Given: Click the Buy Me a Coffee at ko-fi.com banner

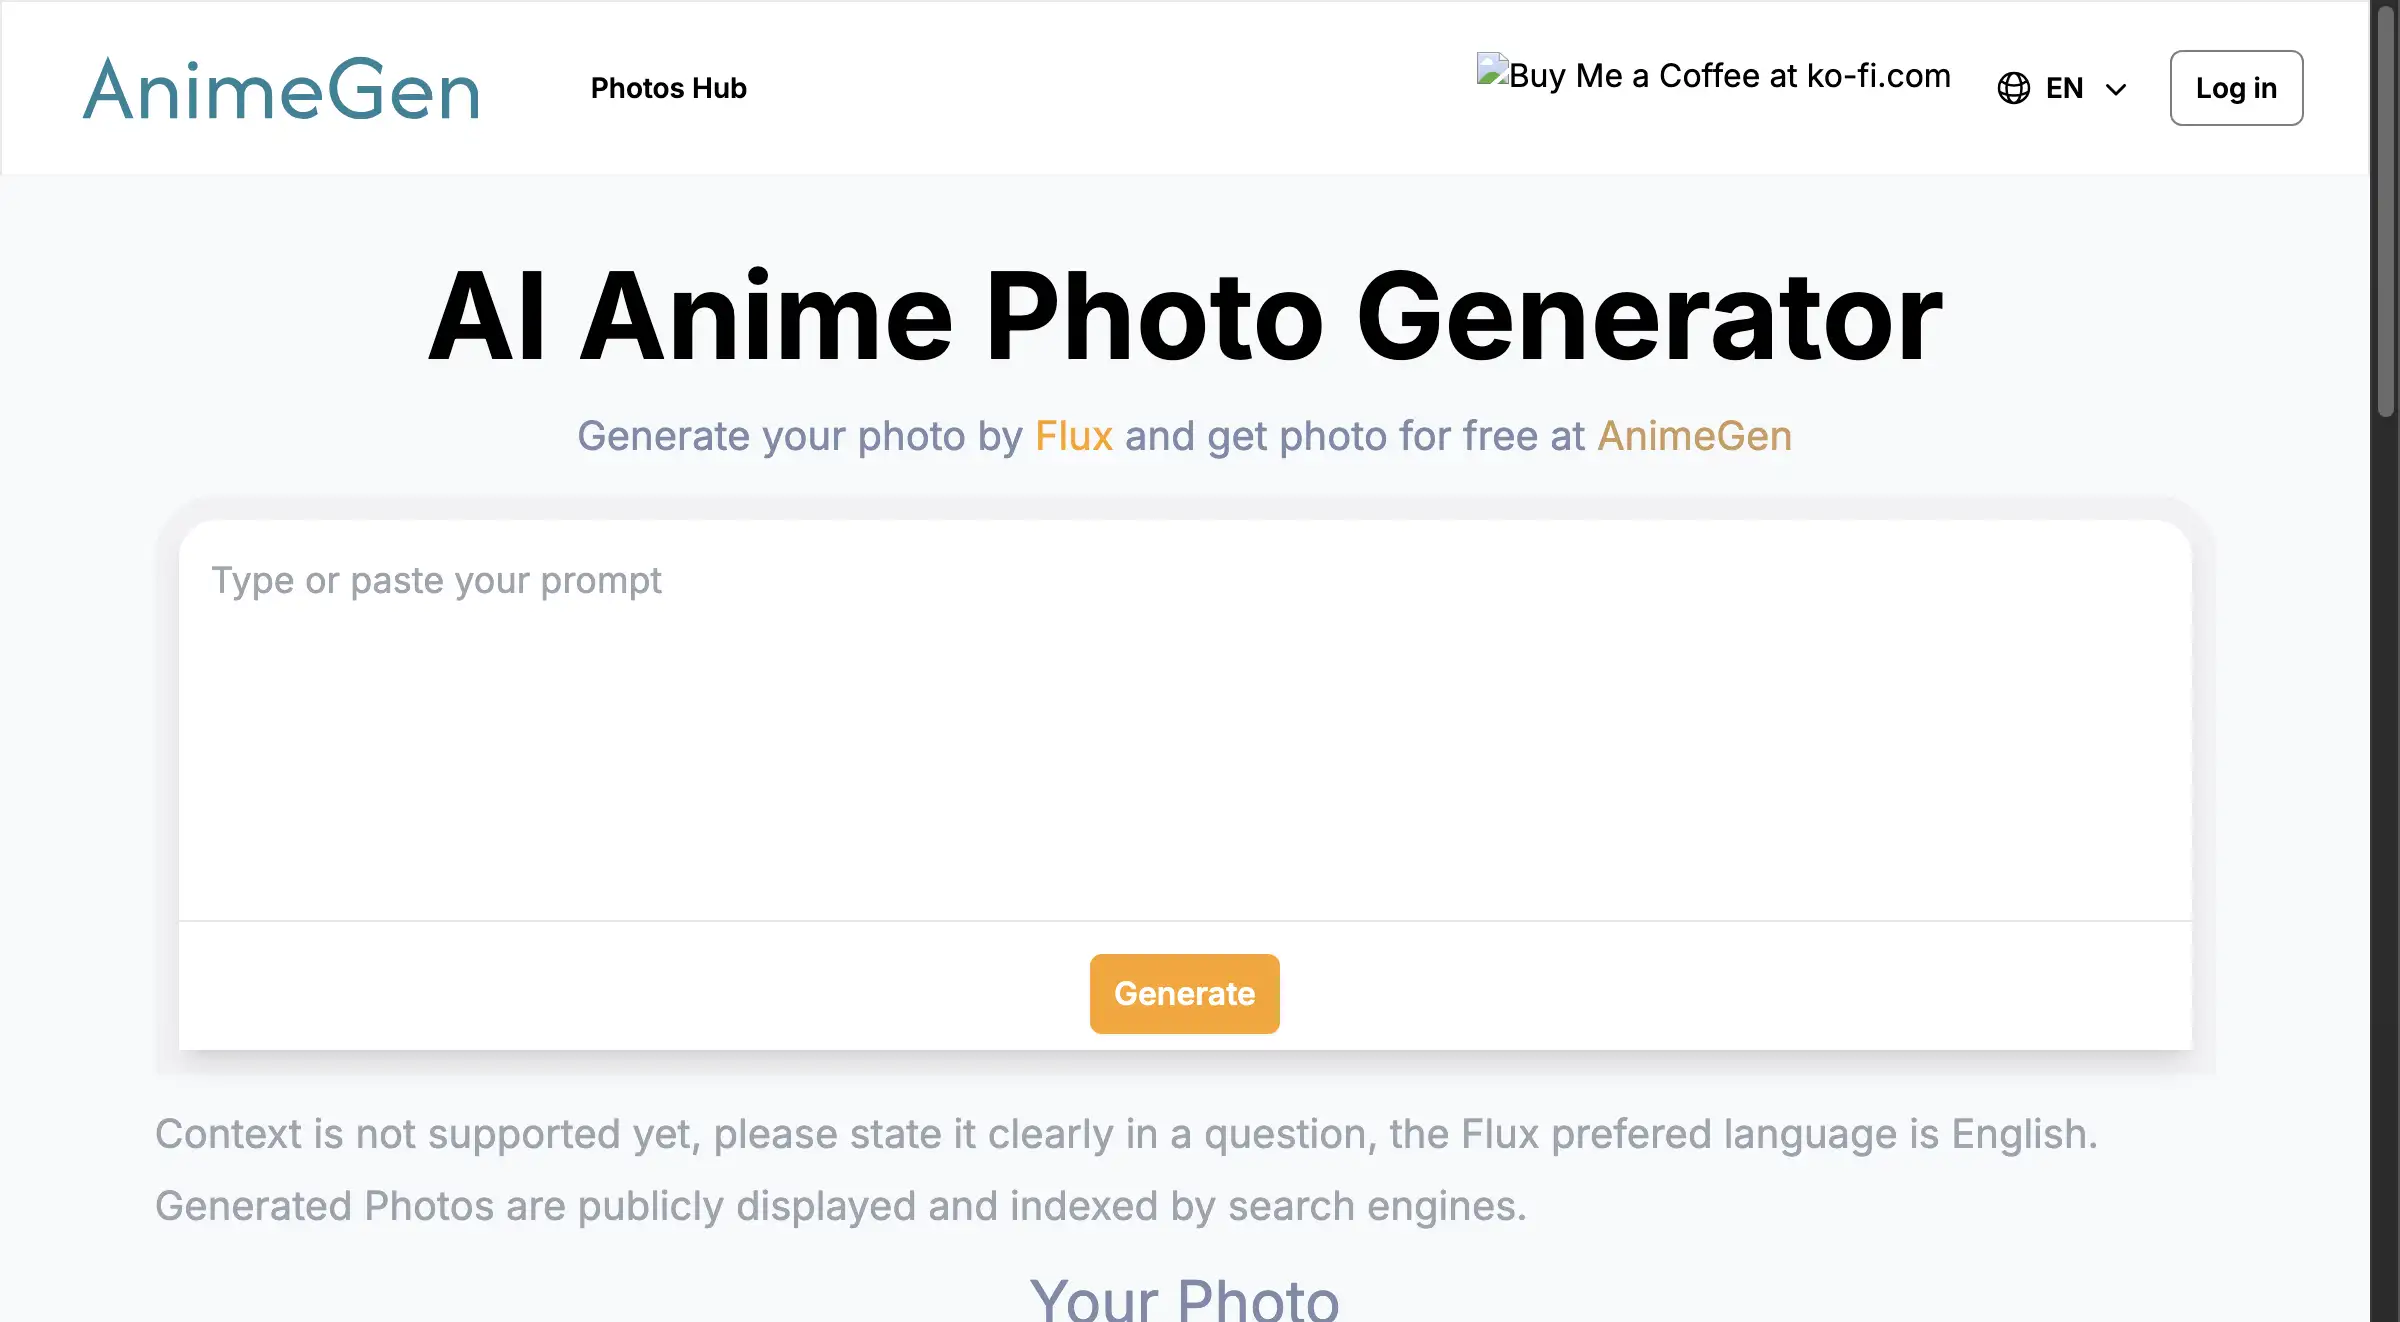Looking at the screenshot, I should pos(1714,75).
